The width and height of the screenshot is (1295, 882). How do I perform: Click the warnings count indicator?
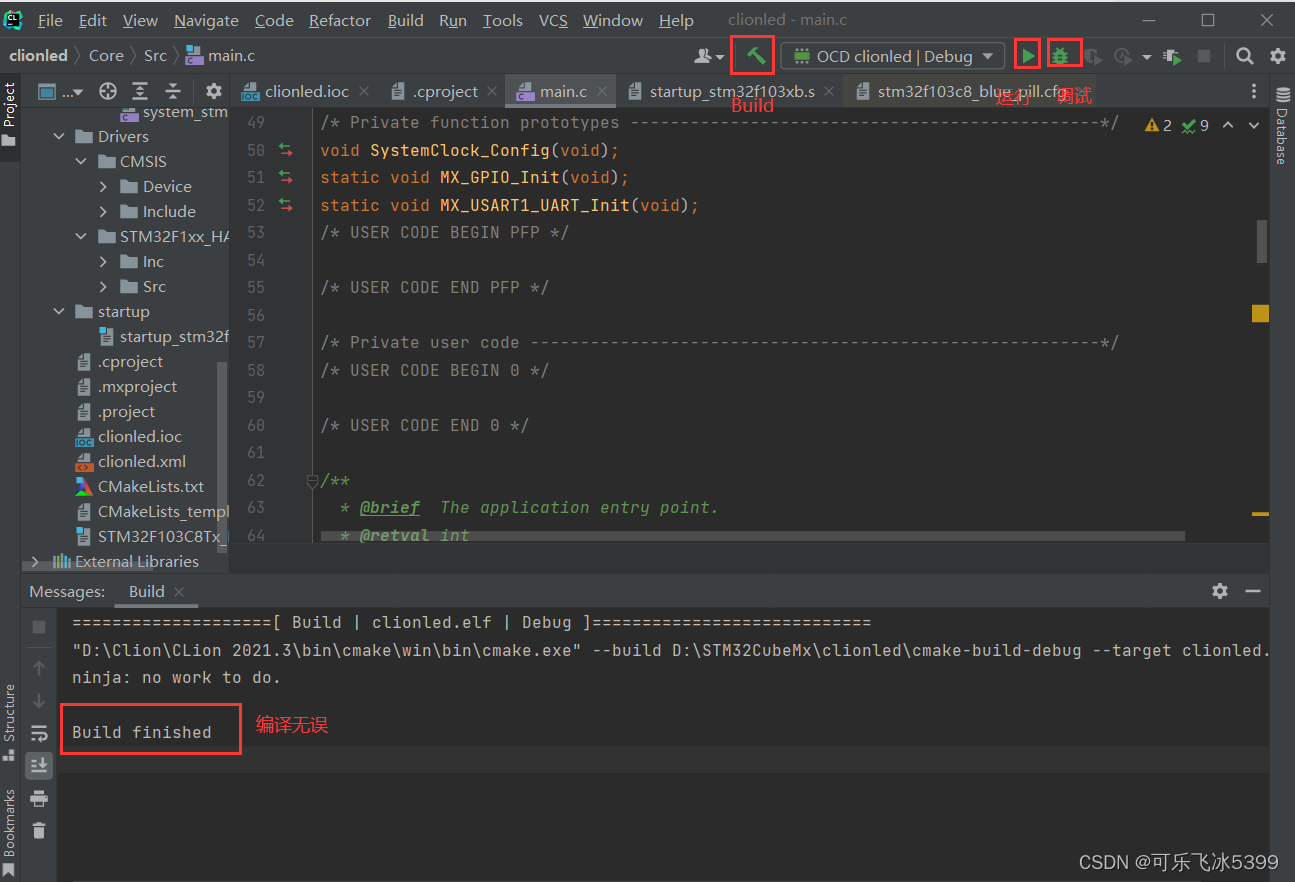point(1159,125)
